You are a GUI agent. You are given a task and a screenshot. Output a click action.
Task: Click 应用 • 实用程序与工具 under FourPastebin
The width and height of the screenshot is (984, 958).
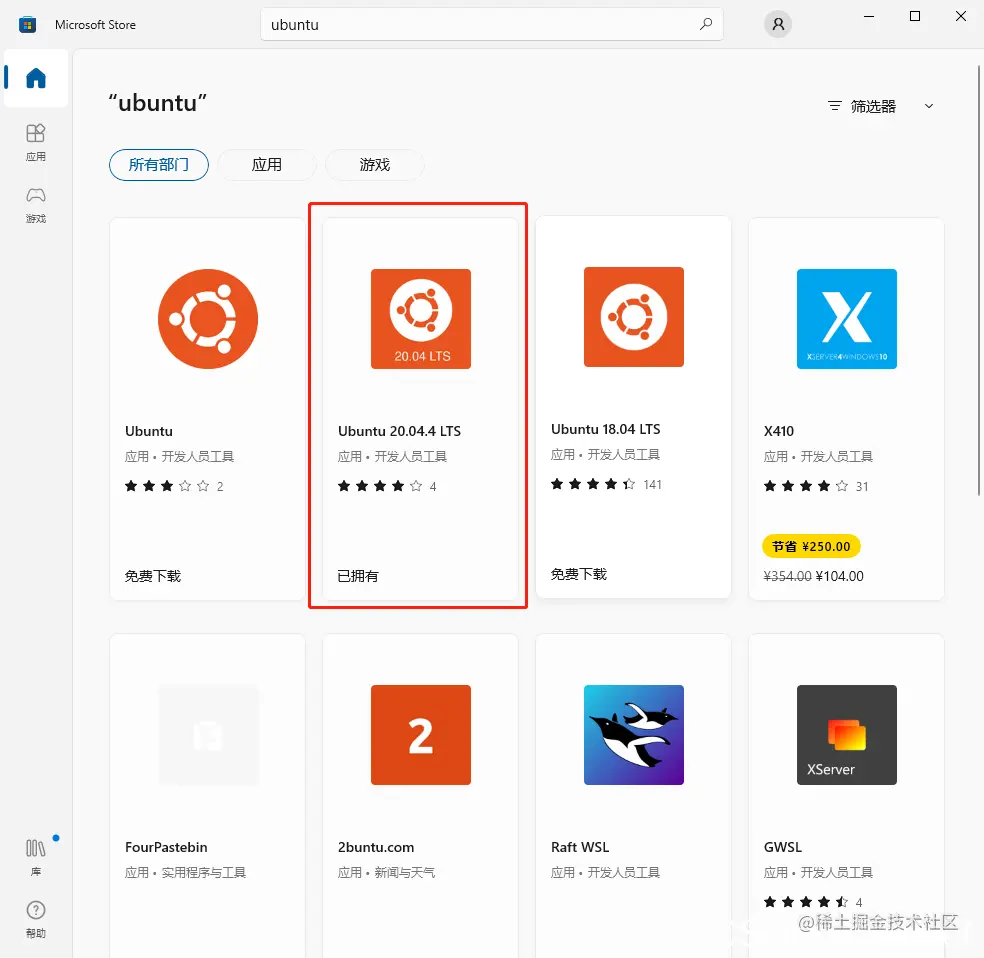185,873
